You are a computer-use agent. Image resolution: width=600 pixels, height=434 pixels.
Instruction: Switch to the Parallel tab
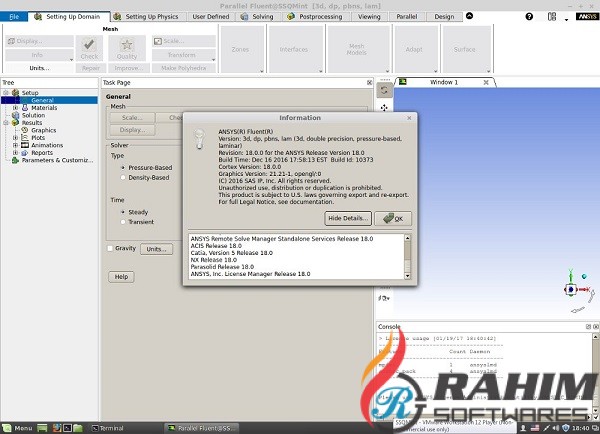407,16
